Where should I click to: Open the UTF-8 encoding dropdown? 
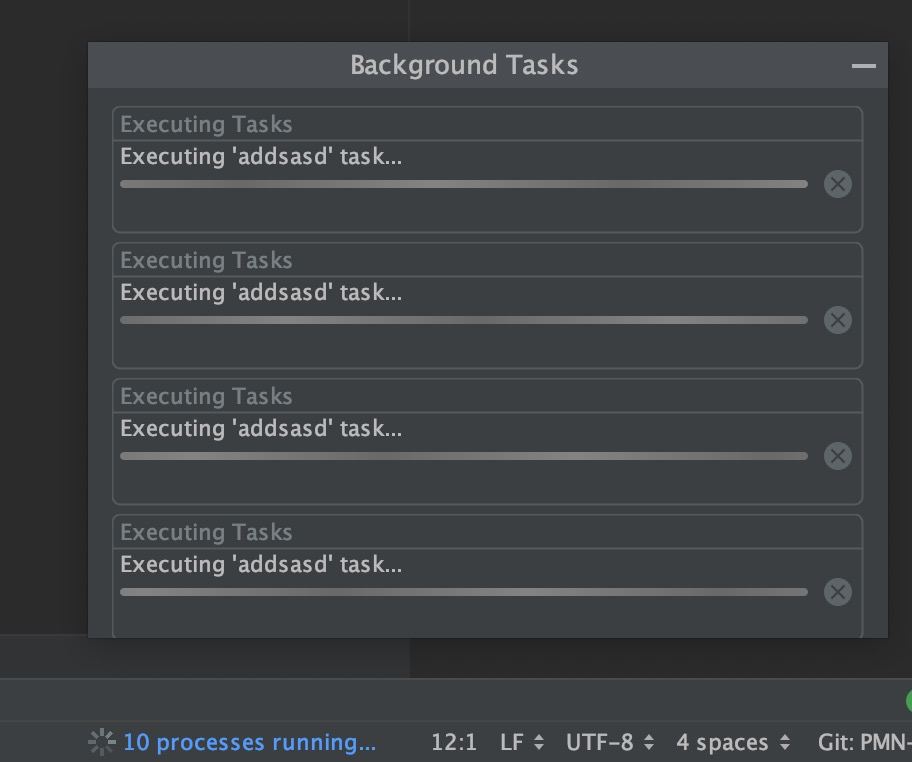(610, 742)
